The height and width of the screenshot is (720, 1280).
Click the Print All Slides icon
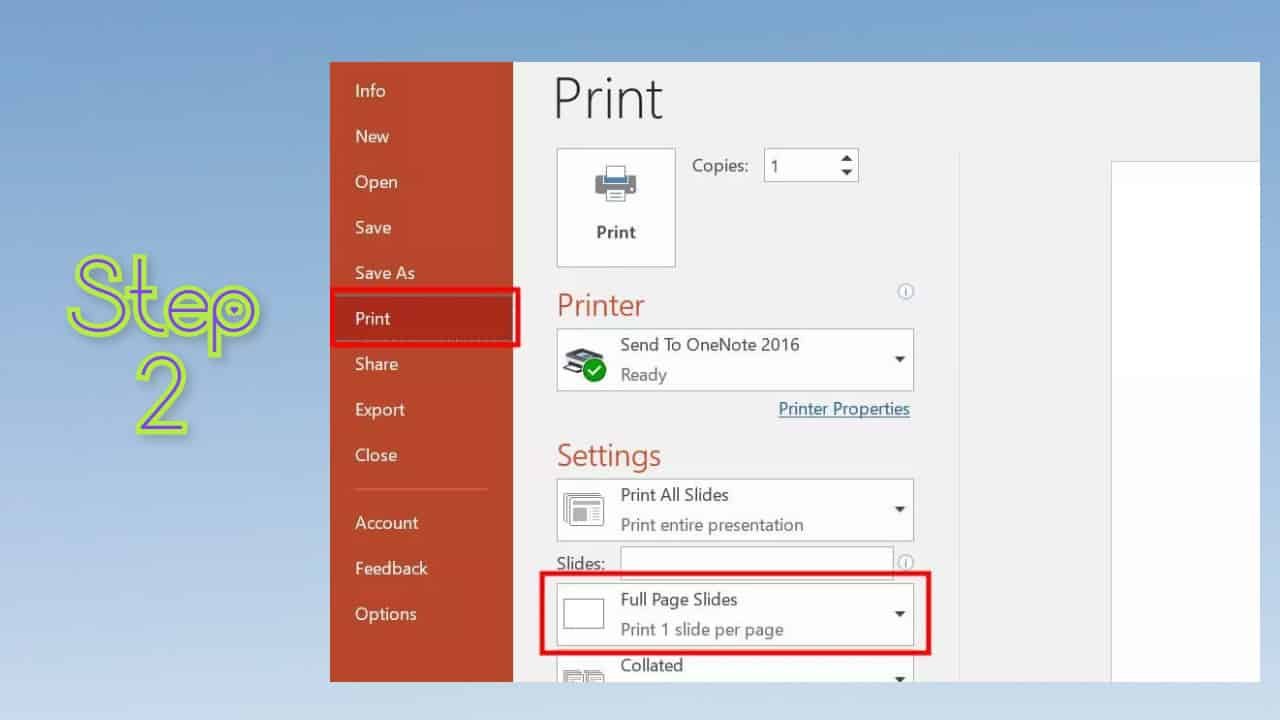pyautogui.click(x=584, y=509)
